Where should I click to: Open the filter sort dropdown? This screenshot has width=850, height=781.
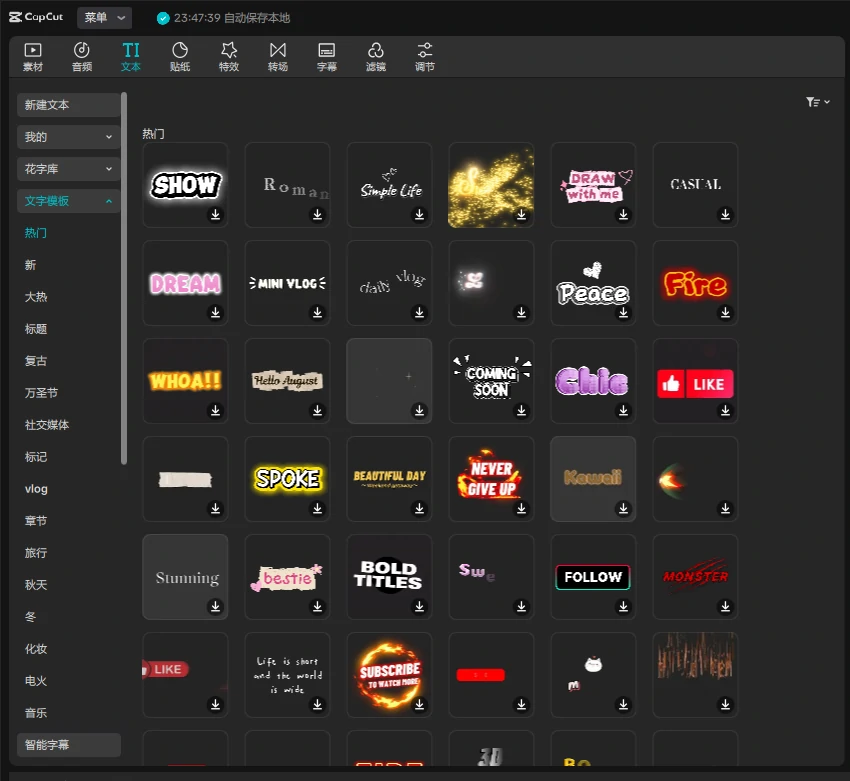818,102
